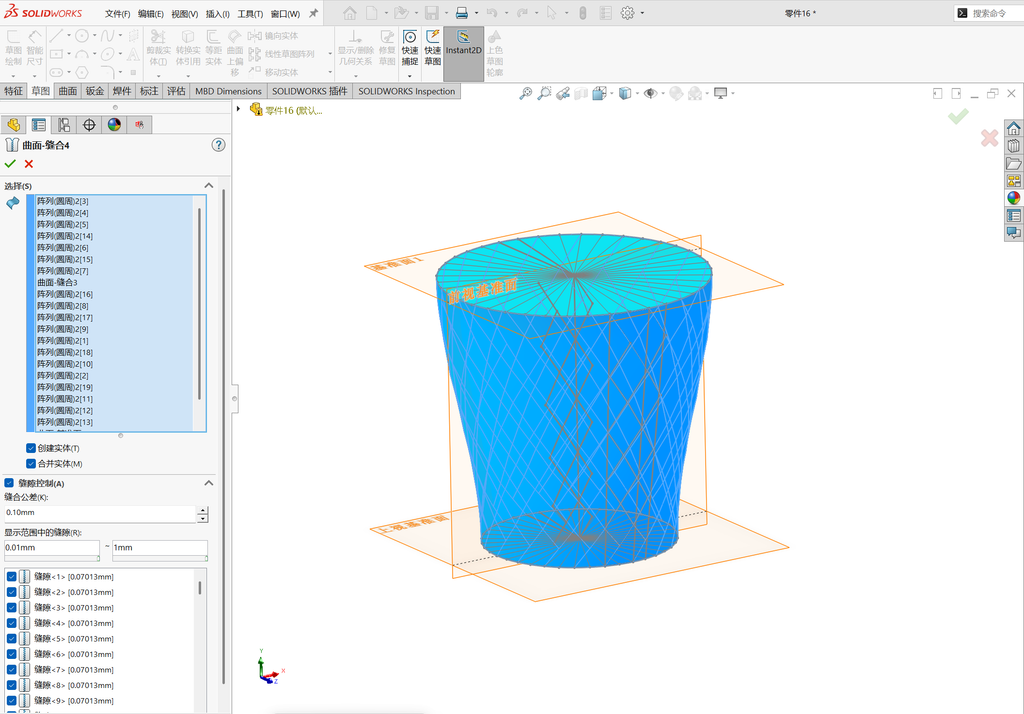Click the Previous View icon
The width and height of the screenshot is (1024, 714).
pos(563,94)
